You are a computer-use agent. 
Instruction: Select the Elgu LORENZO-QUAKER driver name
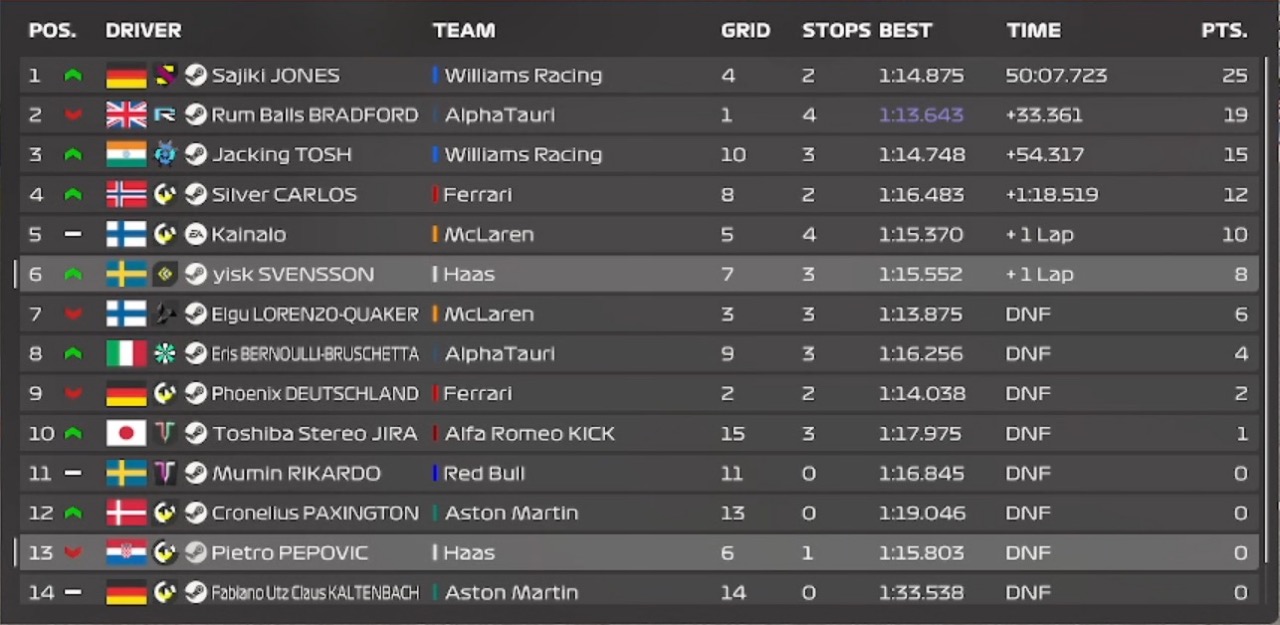point(314,314)
